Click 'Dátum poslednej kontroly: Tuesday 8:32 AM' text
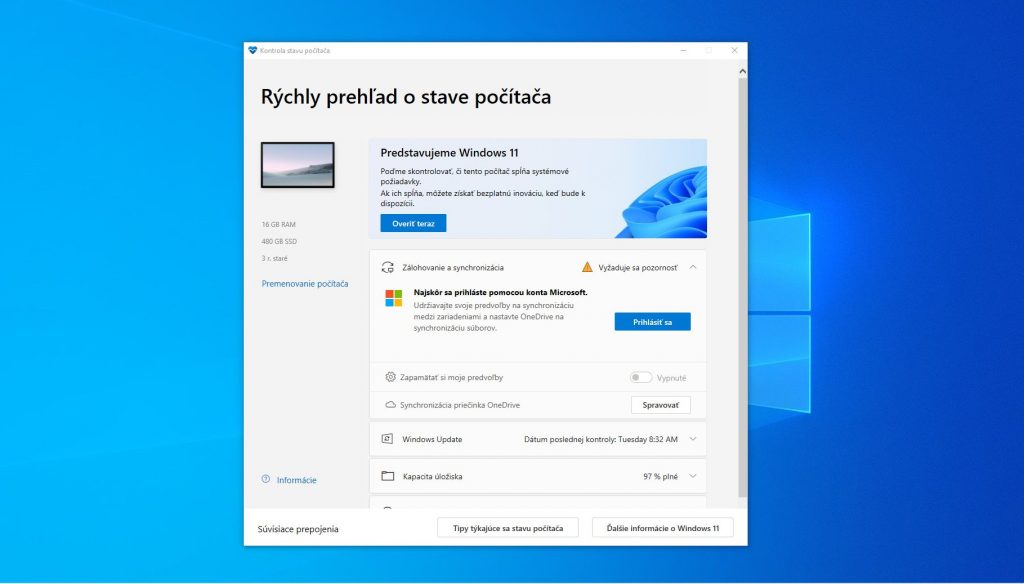The width and height of the screenshot is (1024, 584). 601,439
